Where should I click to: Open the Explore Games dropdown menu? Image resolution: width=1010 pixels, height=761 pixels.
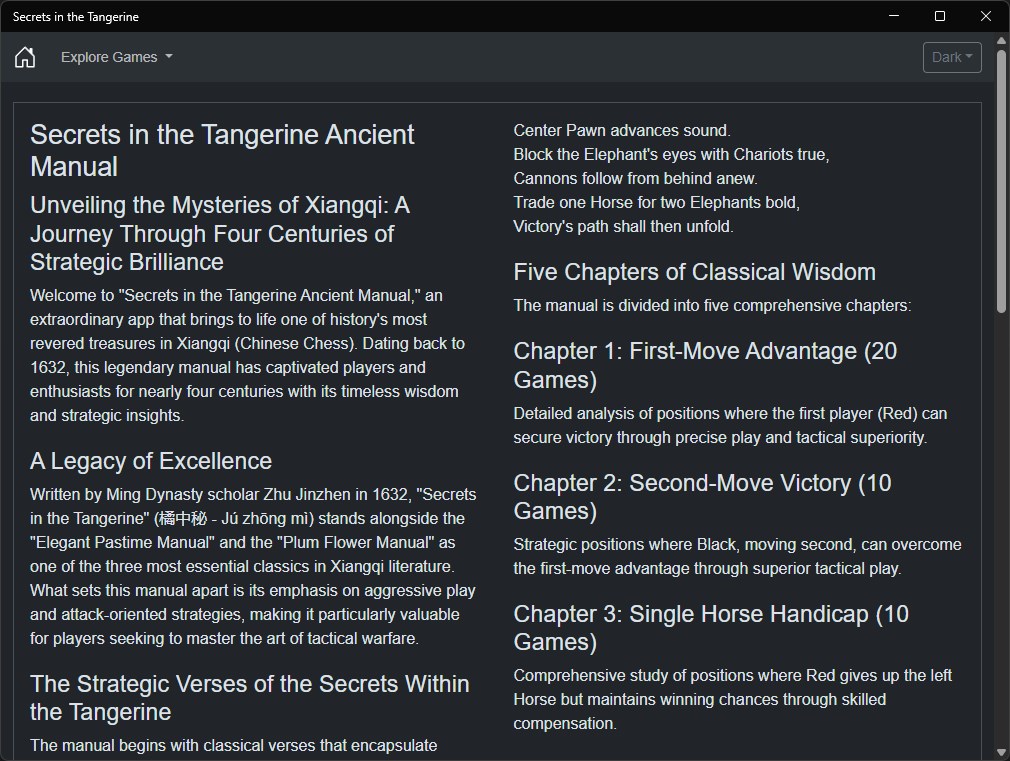(x=116, y=57)
